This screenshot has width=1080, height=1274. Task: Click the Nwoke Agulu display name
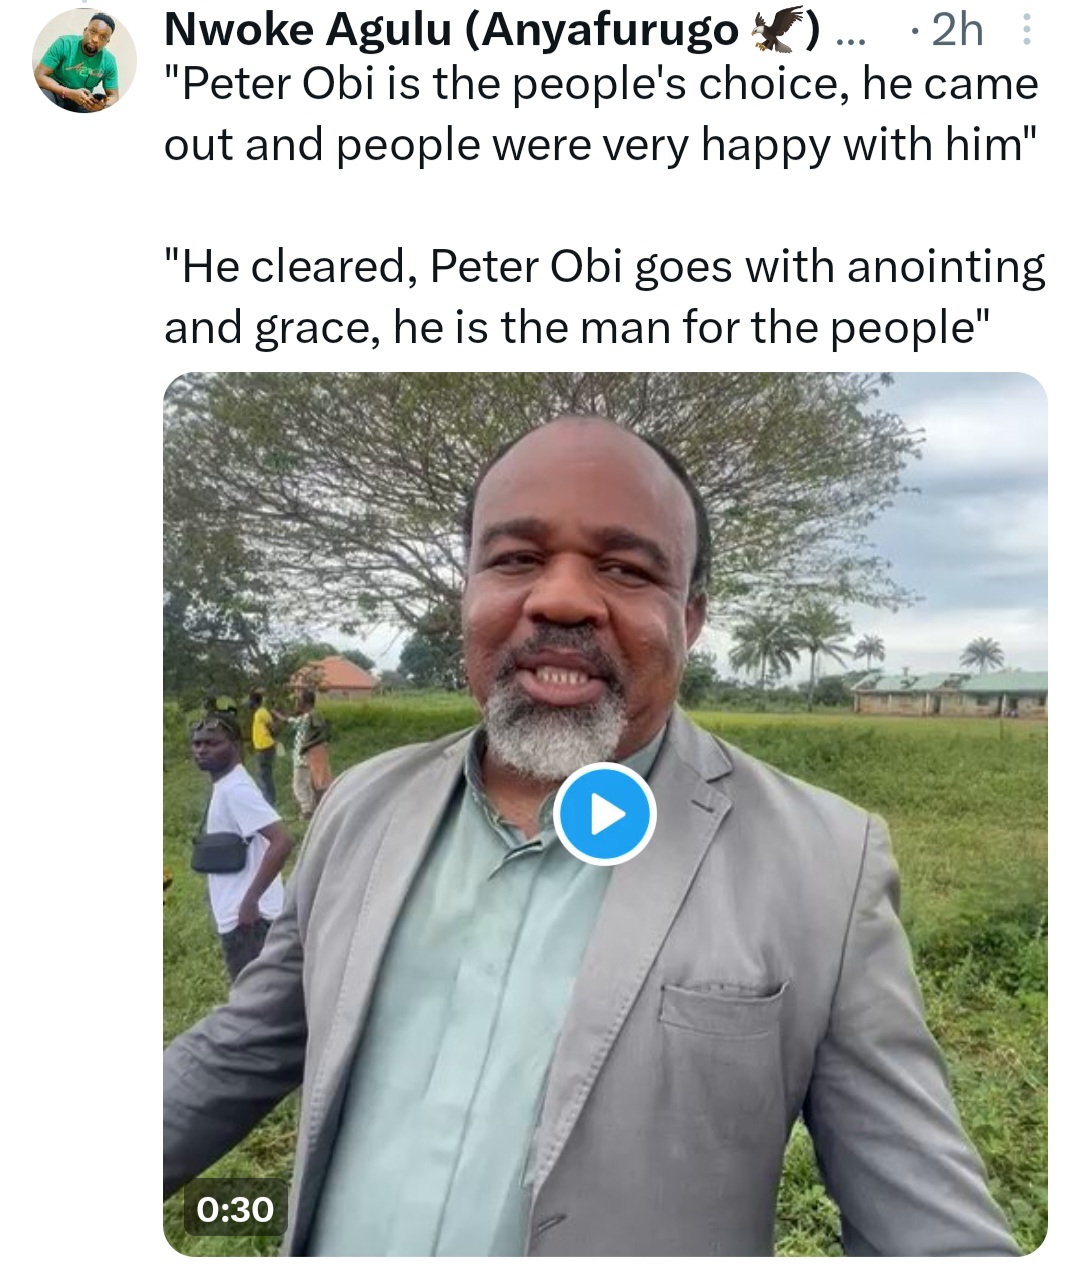pos(310,31)
